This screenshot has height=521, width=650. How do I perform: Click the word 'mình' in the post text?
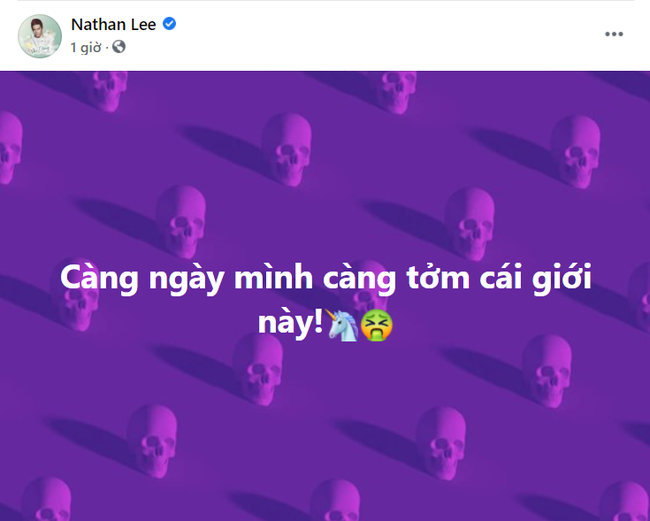[273, 277]
